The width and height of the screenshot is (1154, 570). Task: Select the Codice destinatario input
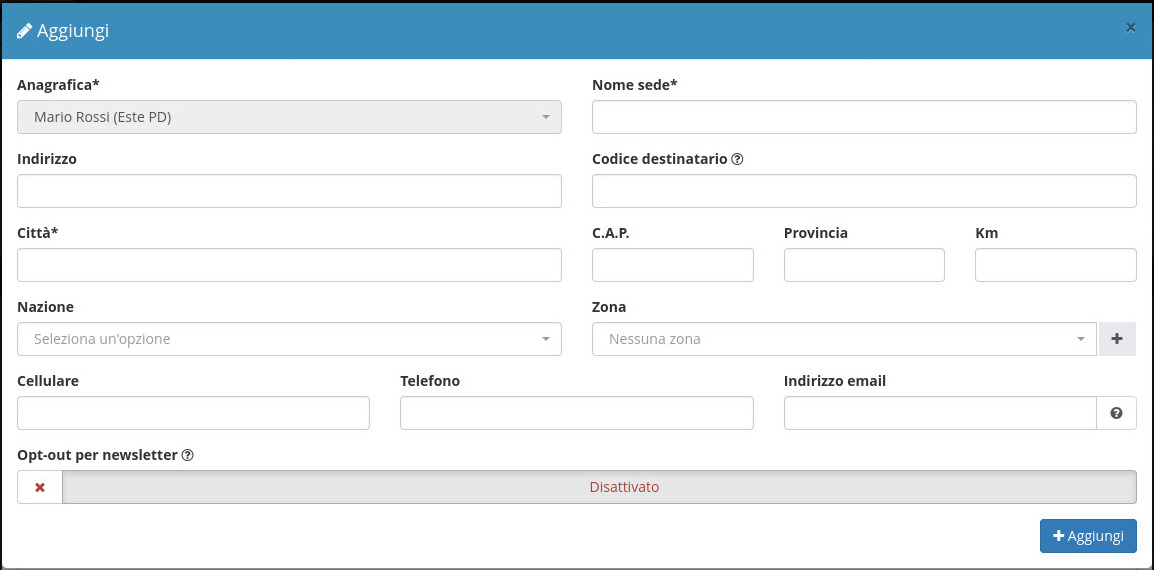tap(864, 191)
